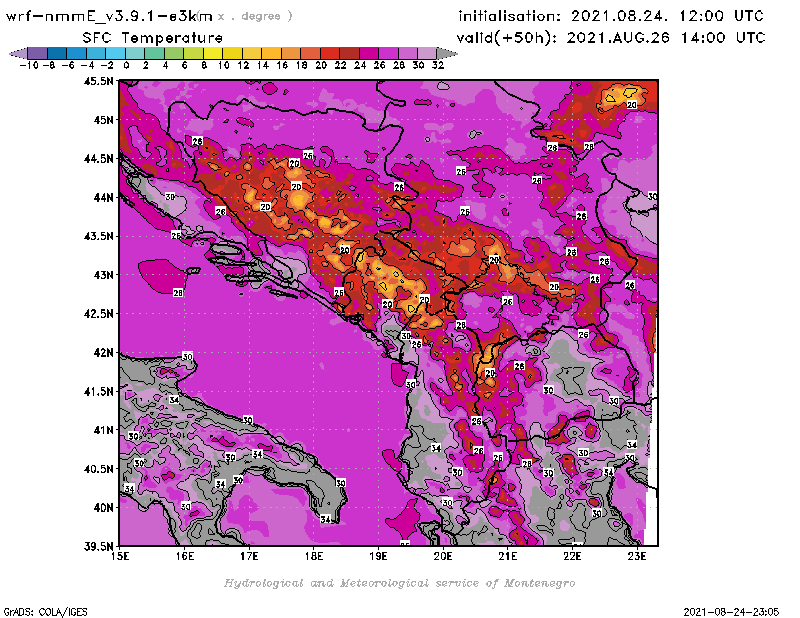Click the '32' value under the legend
This screenshot has height=618, width=800.
(438, 65)
